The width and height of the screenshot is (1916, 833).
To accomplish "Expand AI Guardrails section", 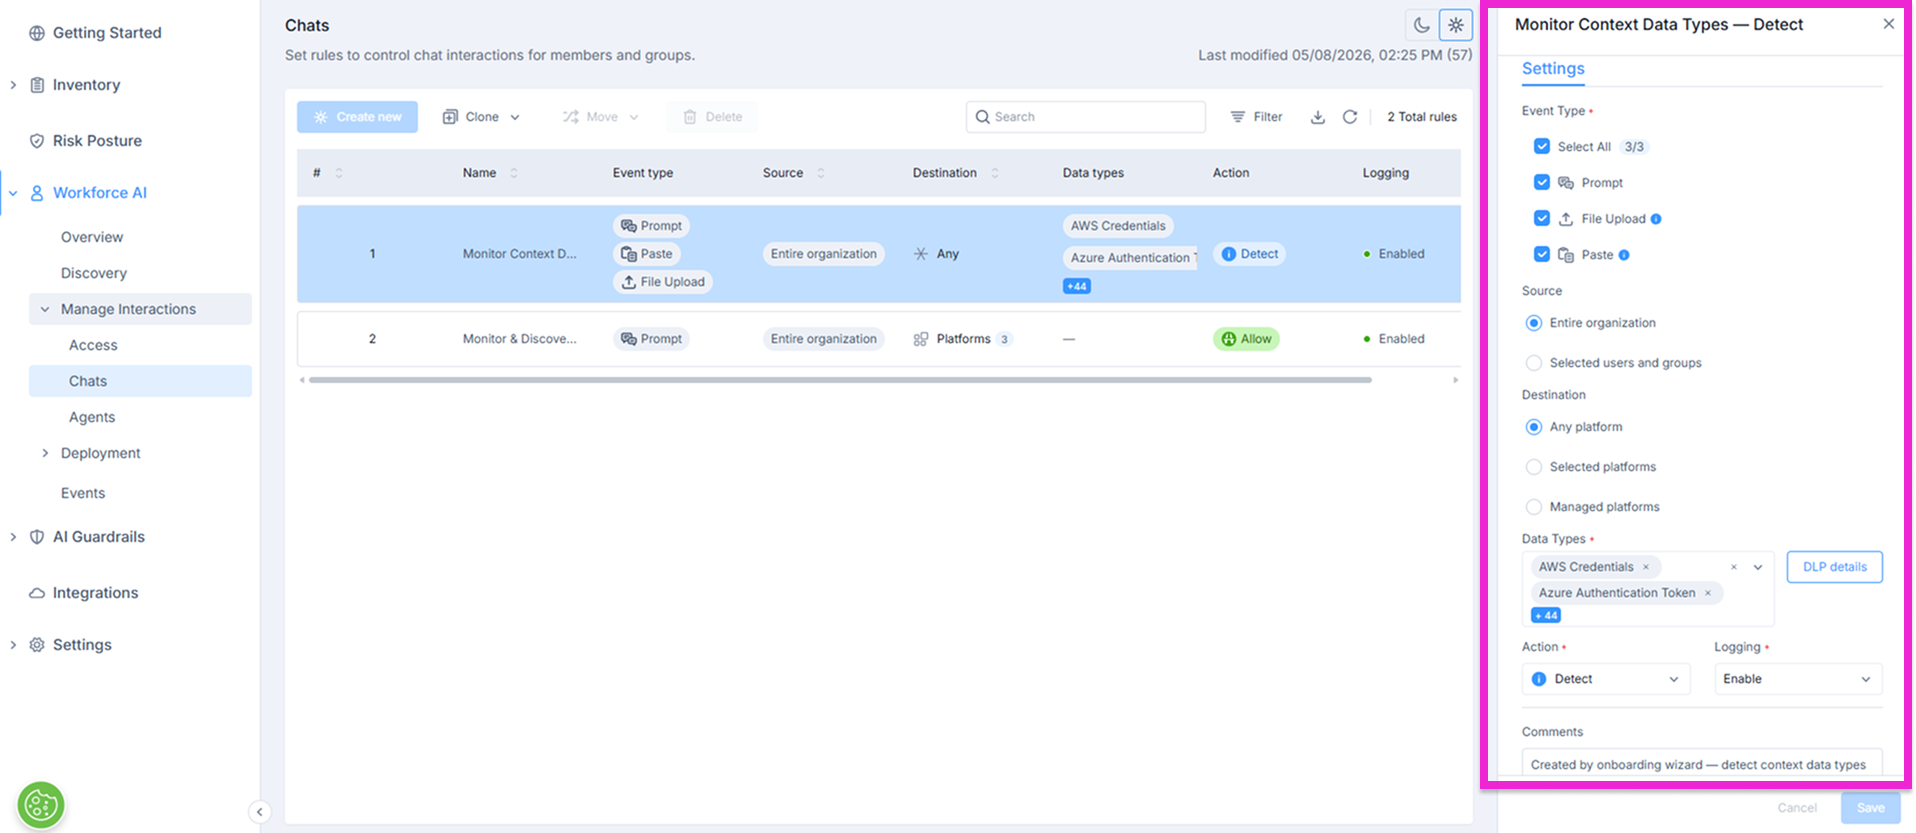I will [x=13, y=537].
